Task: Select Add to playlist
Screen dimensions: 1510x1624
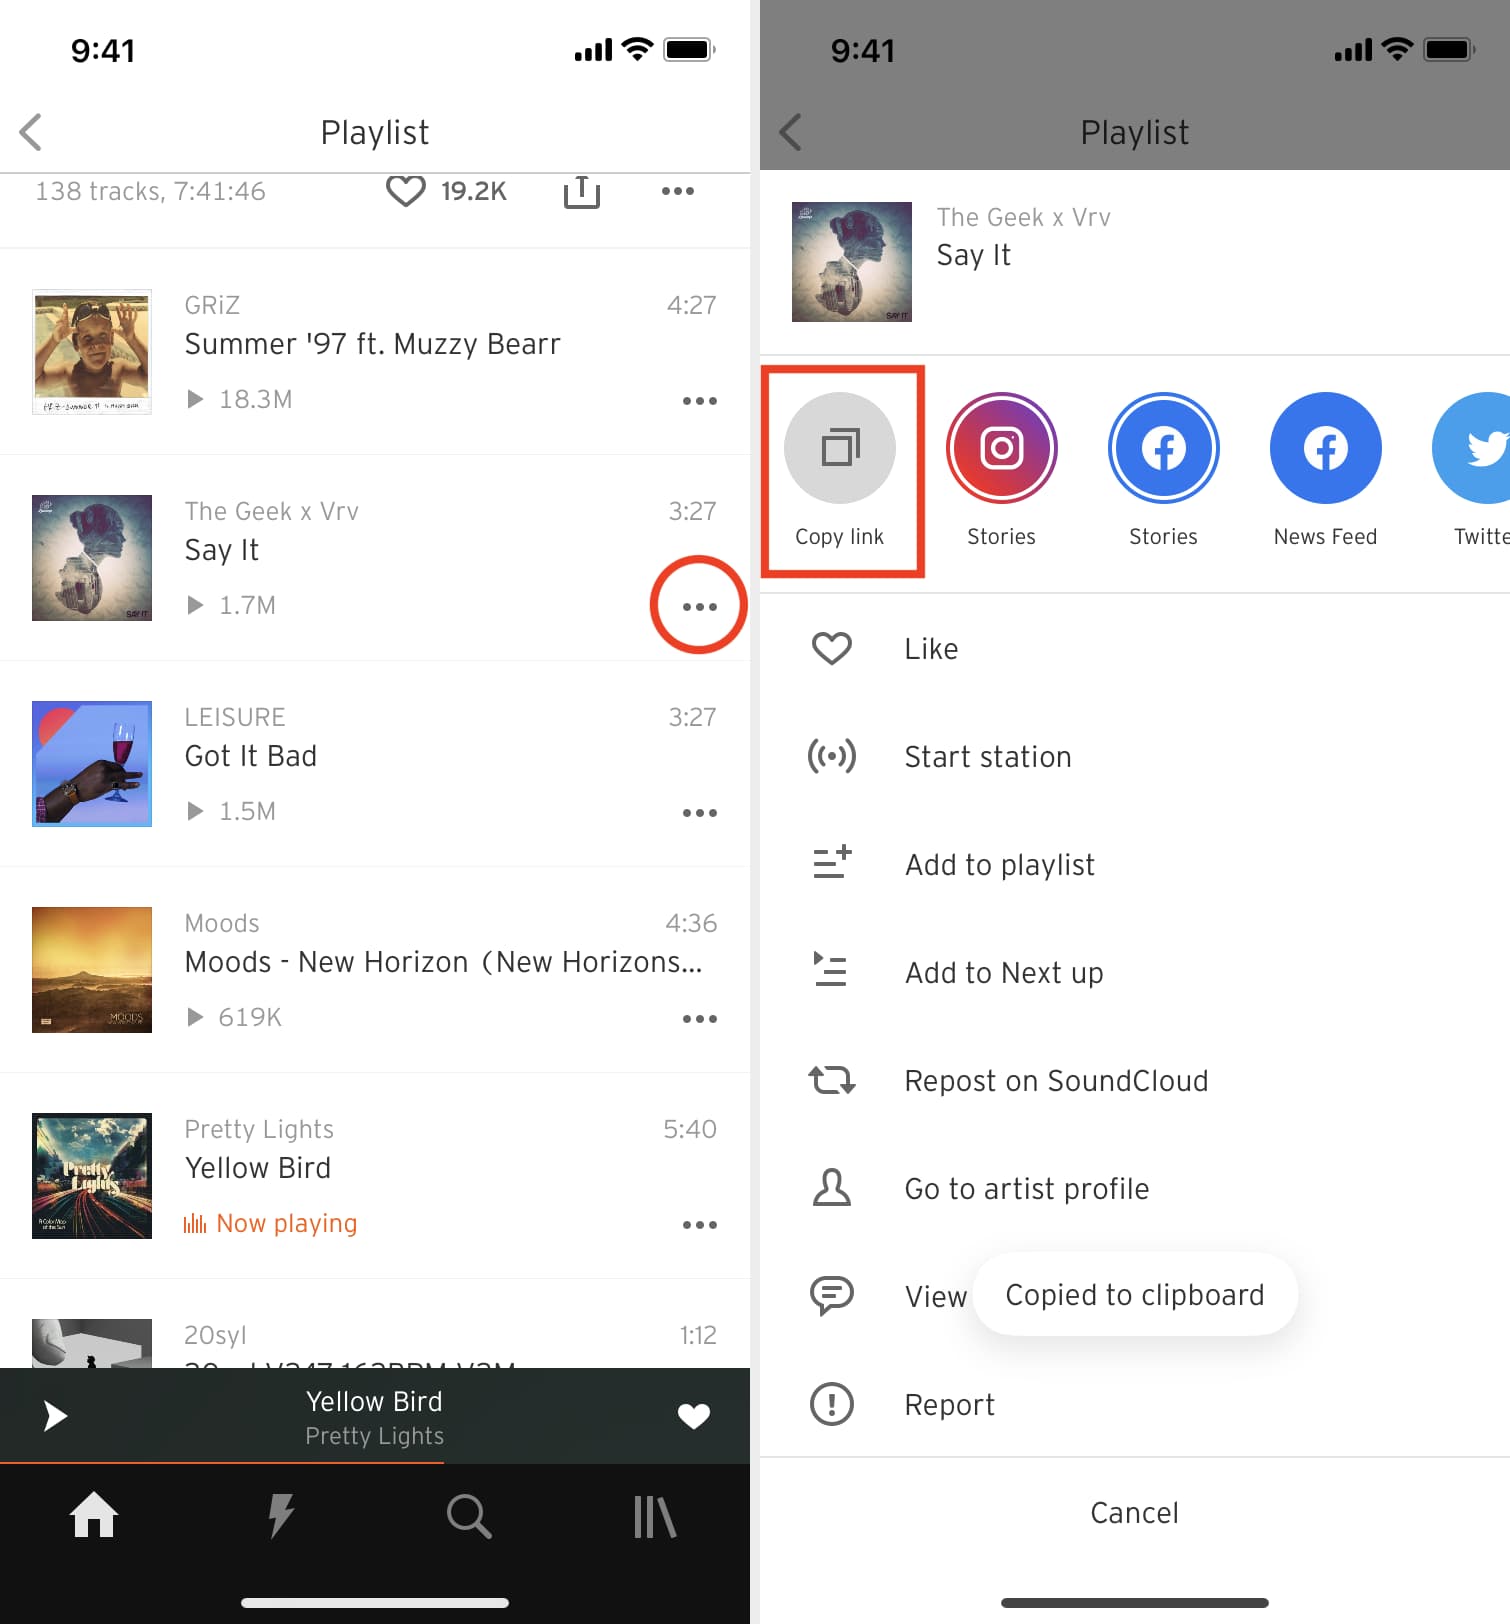Action: pos(1135,865)
